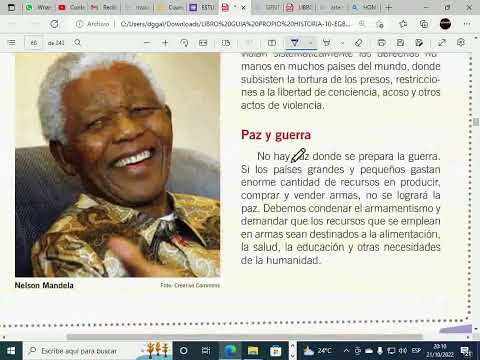Viewport: 480px width, 360px height.
Task: Click the taskbar search box
Action: [97, 351]
